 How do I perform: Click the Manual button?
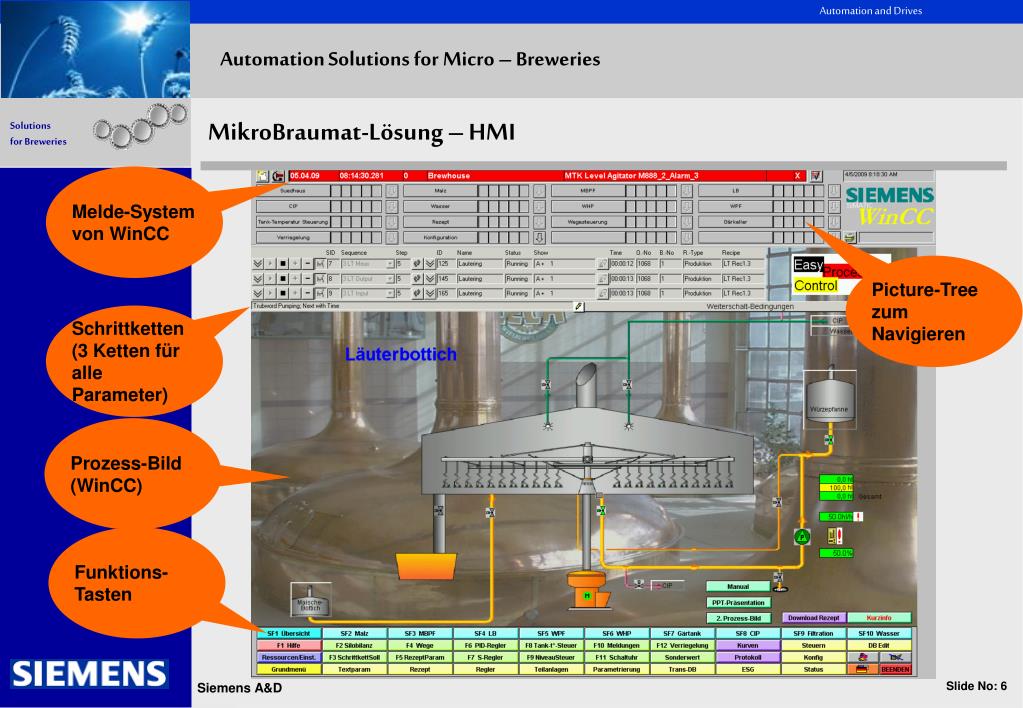[x=739, y=587]
